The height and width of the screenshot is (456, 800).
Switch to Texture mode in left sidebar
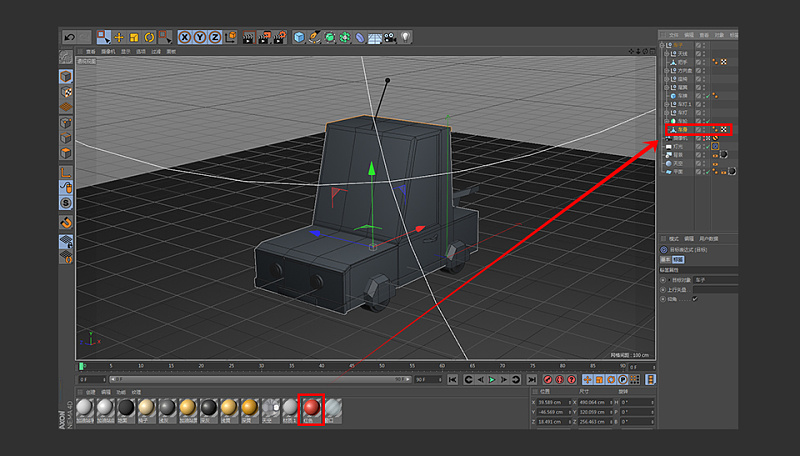[x=66, y=92]
